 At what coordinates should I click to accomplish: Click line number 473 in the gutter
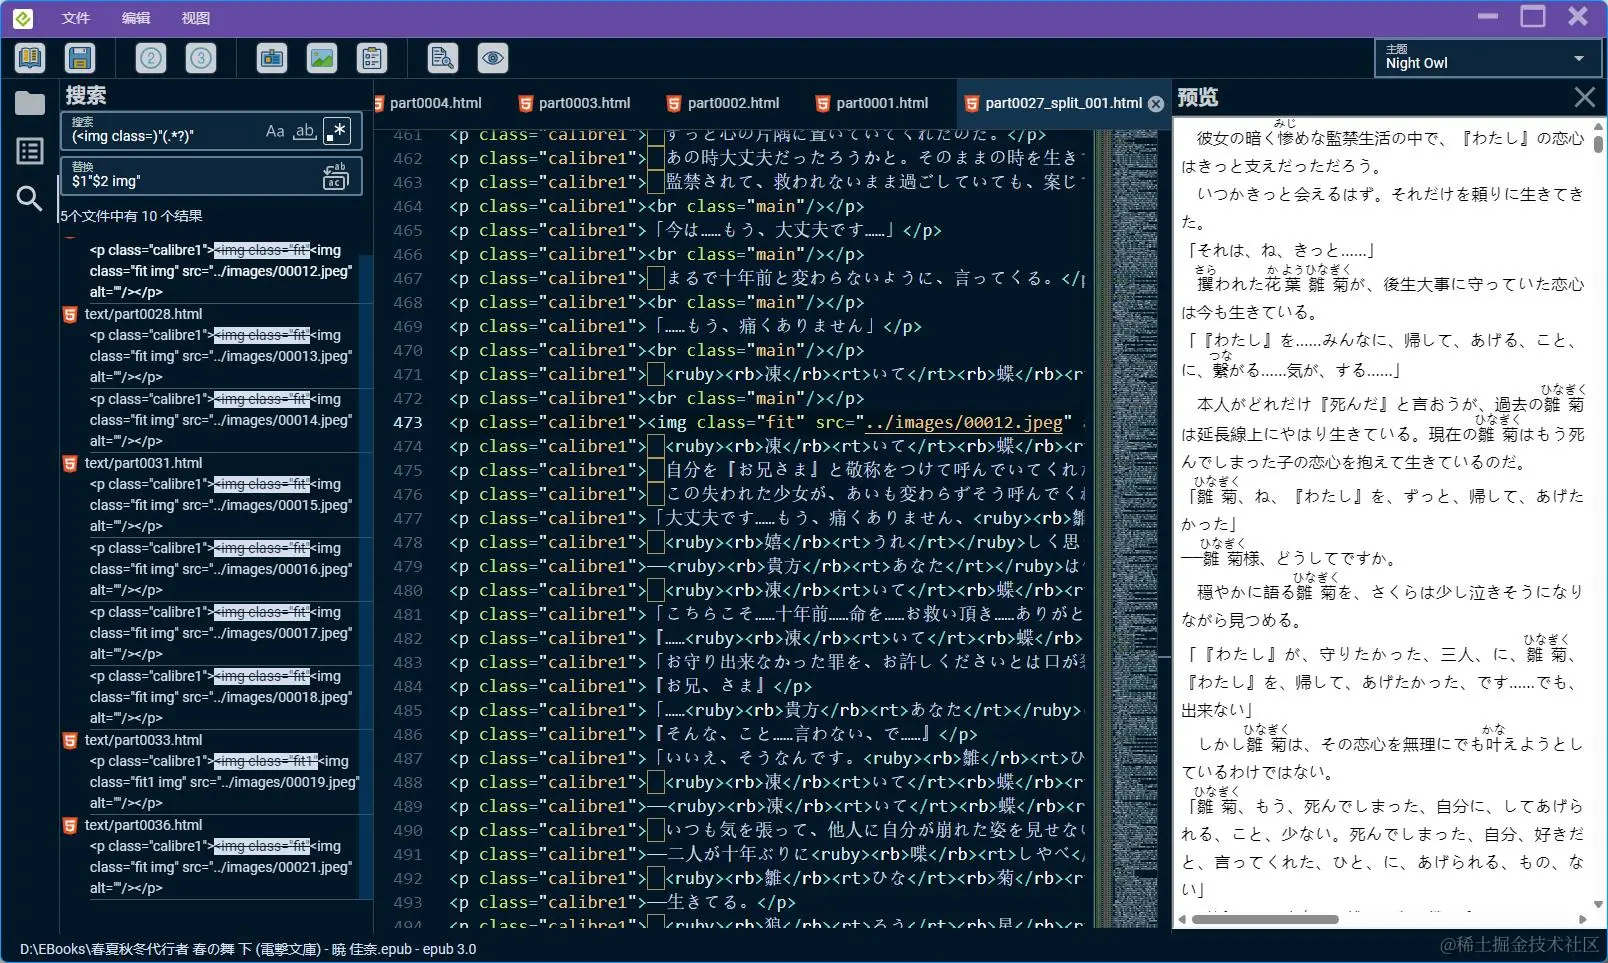(407, 422)
